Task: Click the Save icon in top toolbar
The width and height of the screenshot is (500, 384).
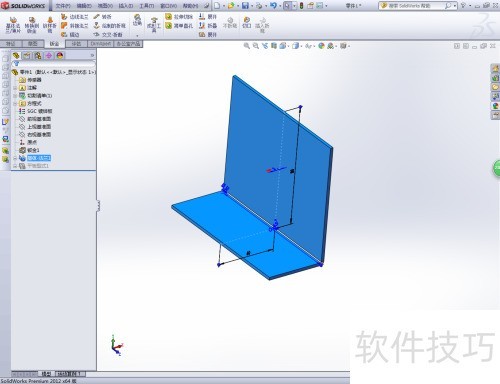Action: 245,6
